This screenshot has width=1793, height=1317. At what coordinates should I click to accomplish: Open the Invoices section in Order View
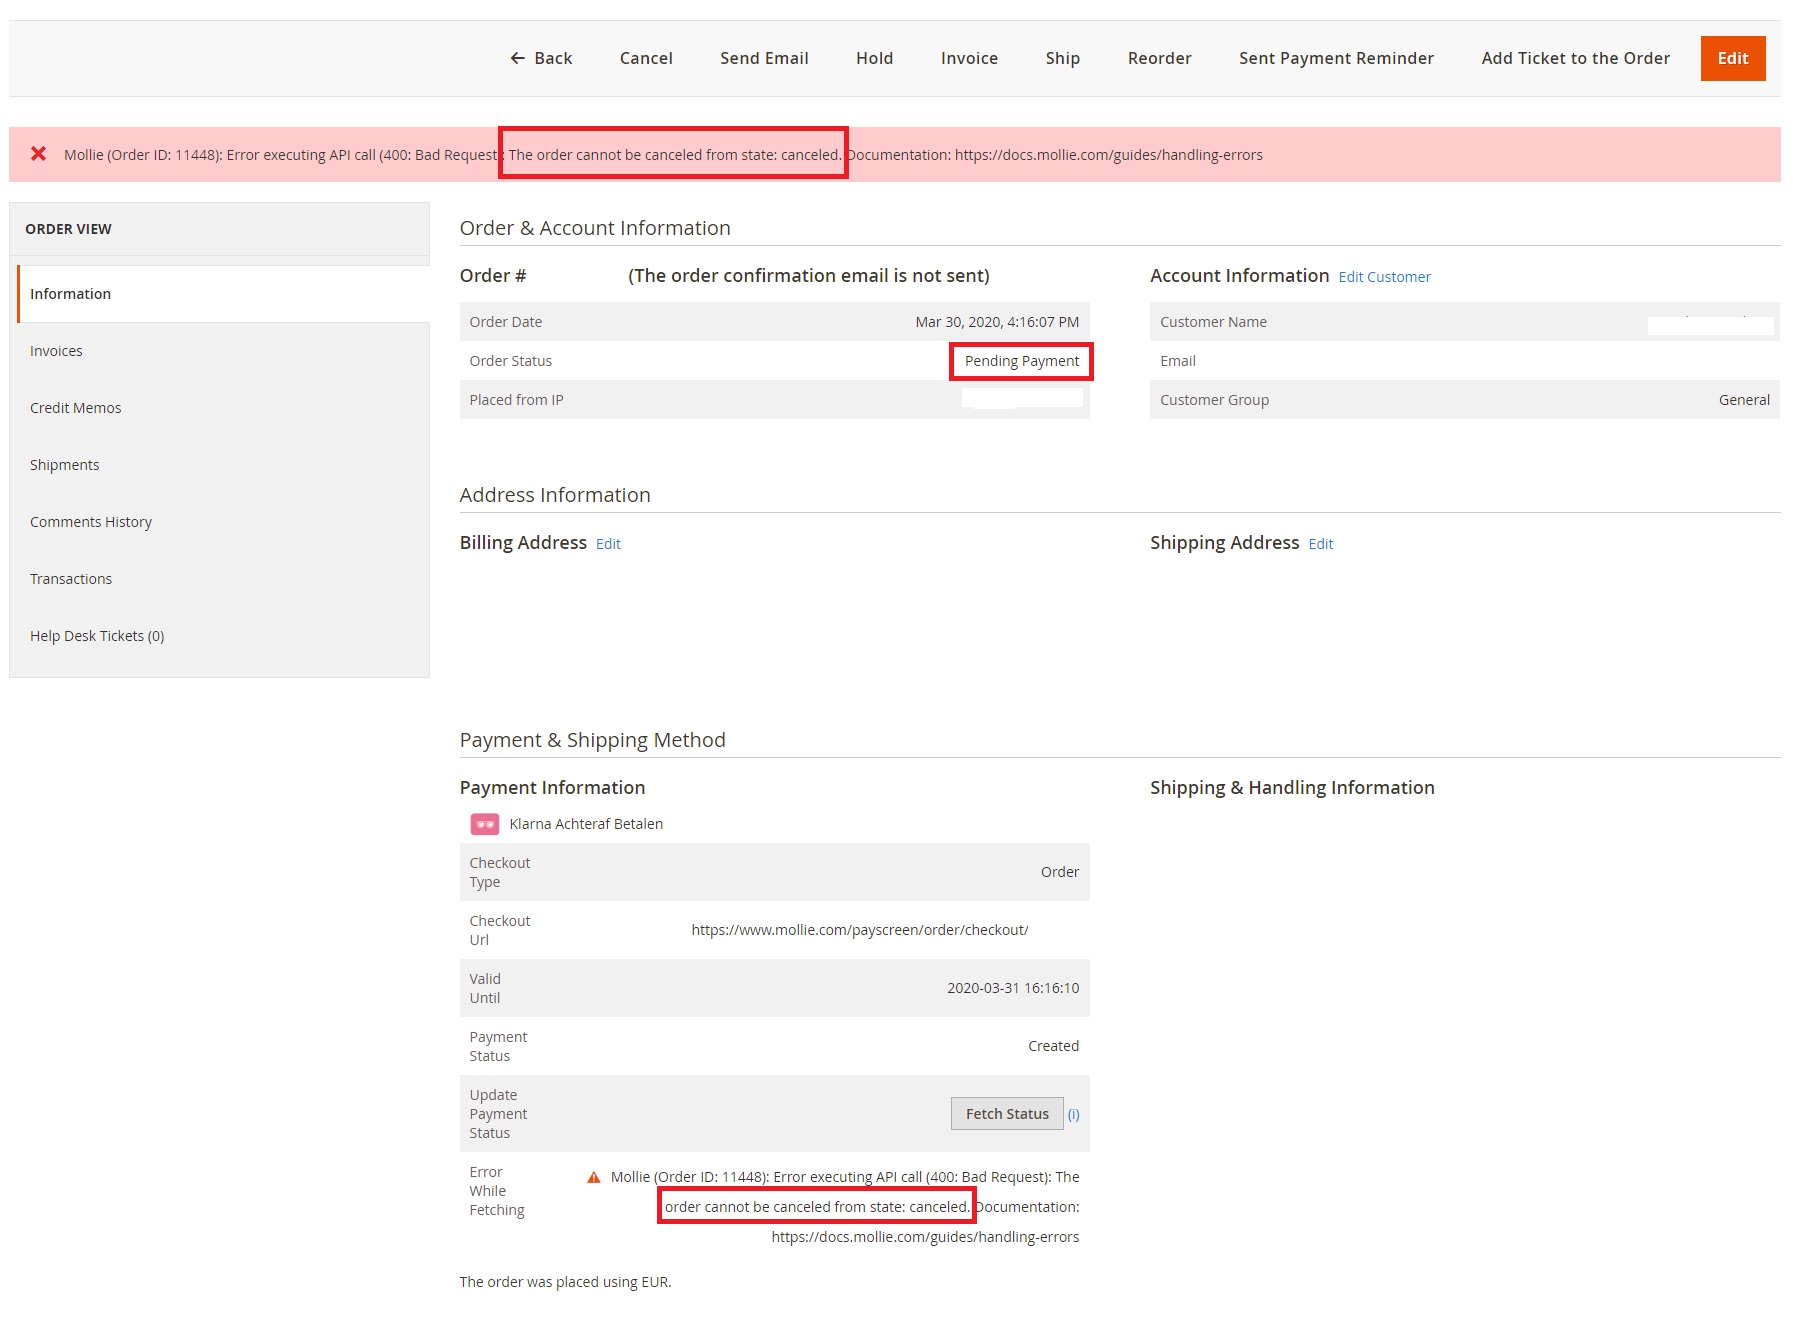point(56,350)
